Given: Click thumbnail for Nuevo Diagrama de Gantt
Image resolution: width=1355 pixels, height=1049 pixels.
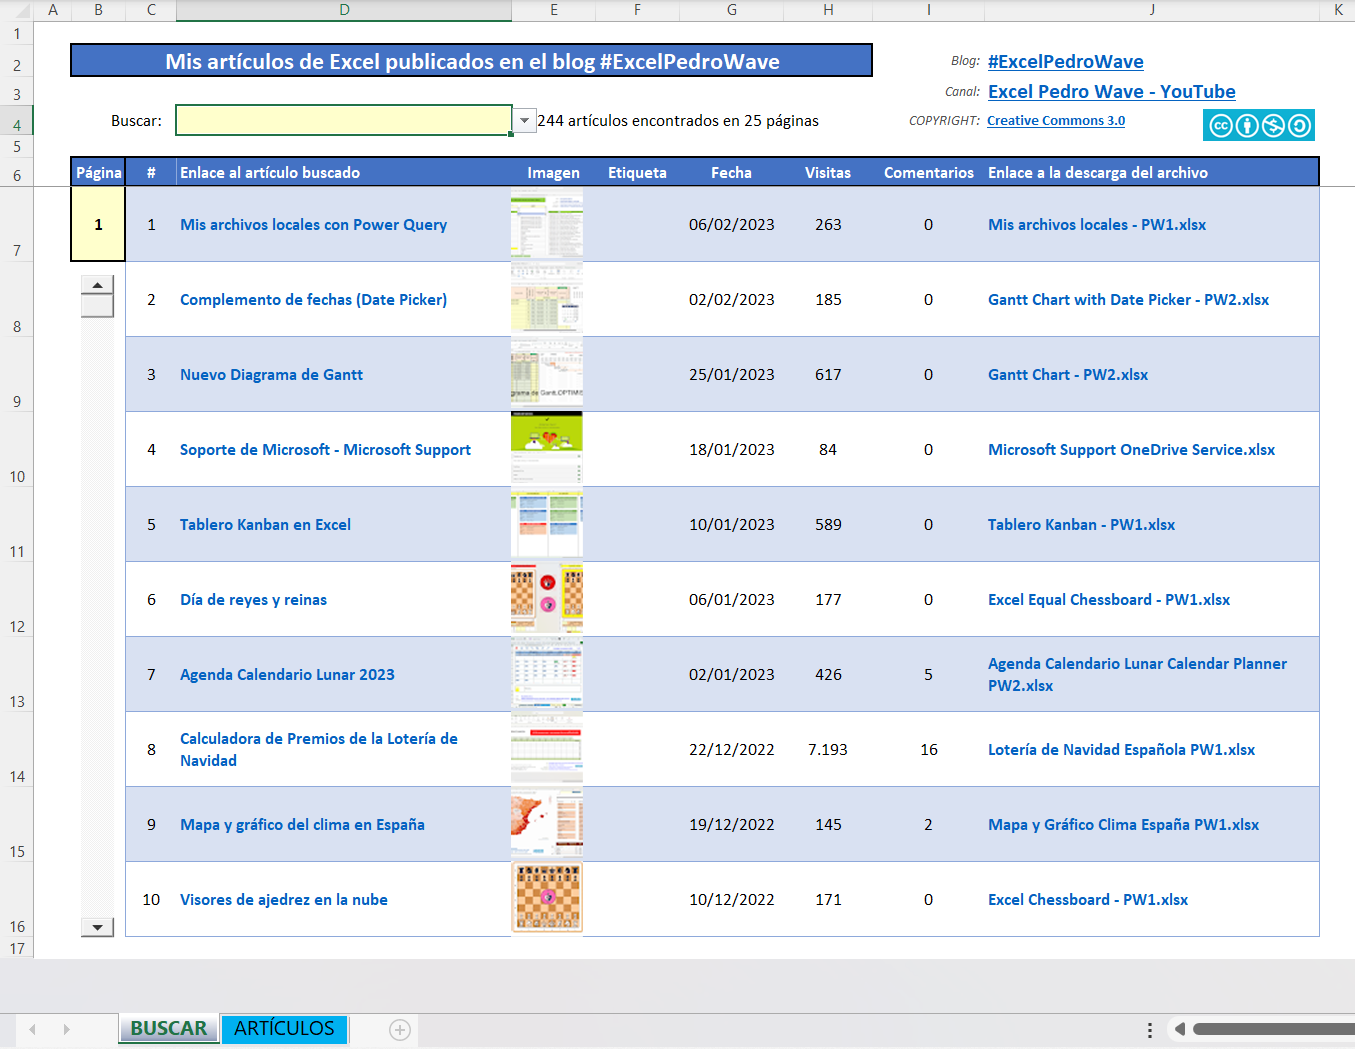Looking at the screenshot, I should [x=547, y=374].
